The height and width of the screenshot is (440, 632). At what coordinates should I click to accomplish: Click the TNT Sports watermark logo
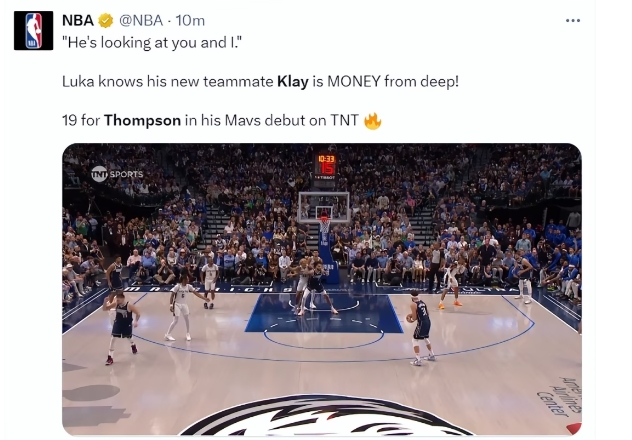(117, 174)
